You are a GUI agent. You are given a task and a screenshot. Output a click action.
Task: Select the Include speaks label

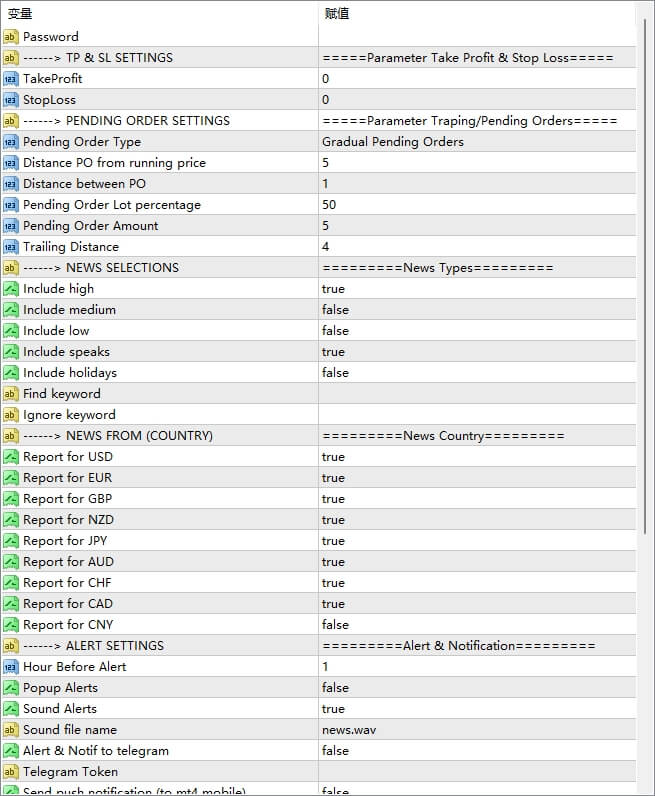(67, 352)
